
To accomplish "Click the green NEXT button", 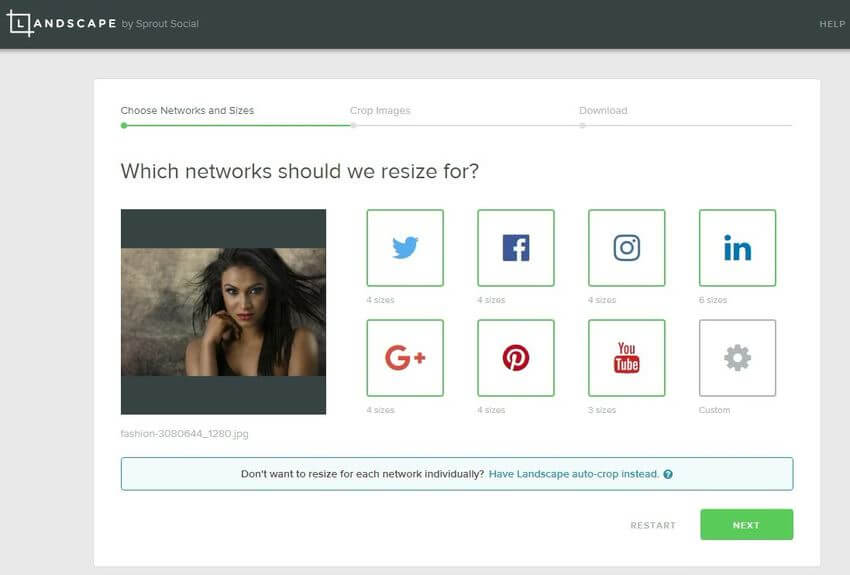I will click(746, 525).
